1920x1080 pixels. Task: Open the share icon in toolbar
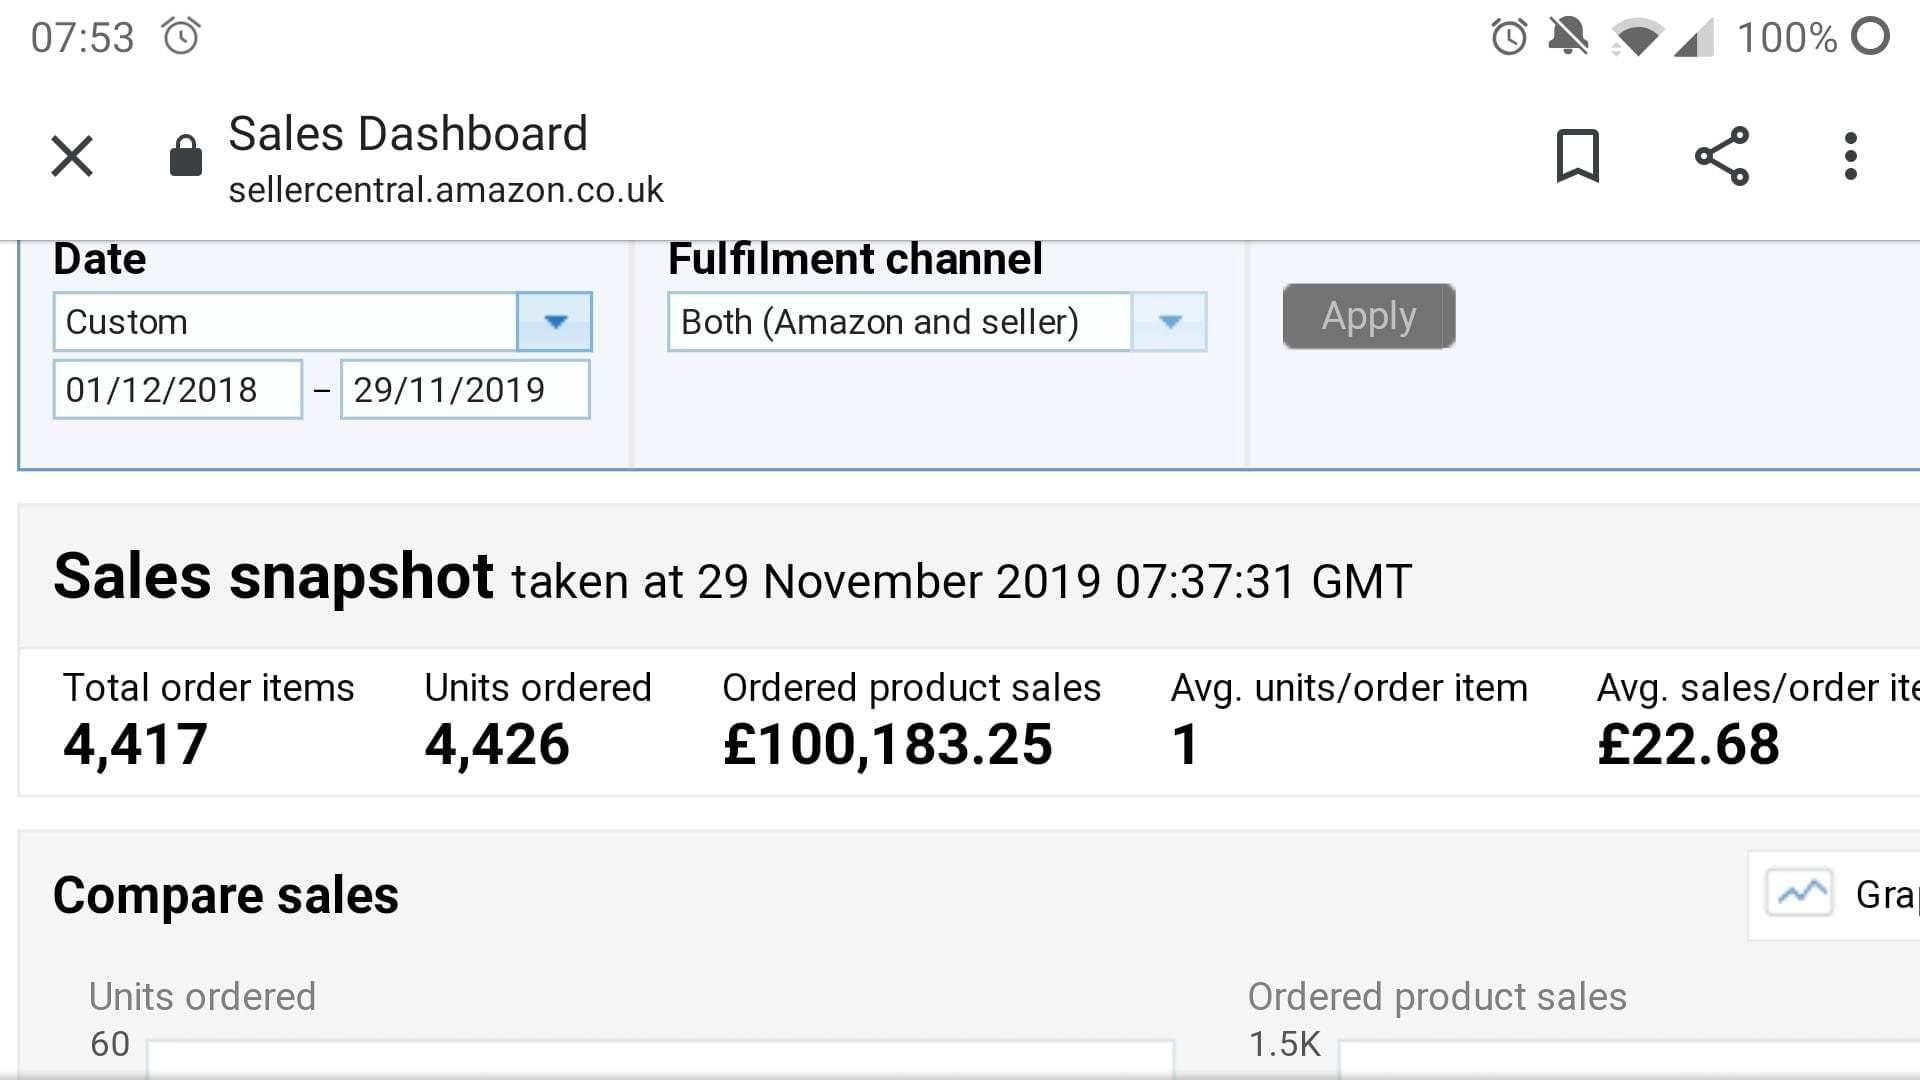tap(1722, 156)
